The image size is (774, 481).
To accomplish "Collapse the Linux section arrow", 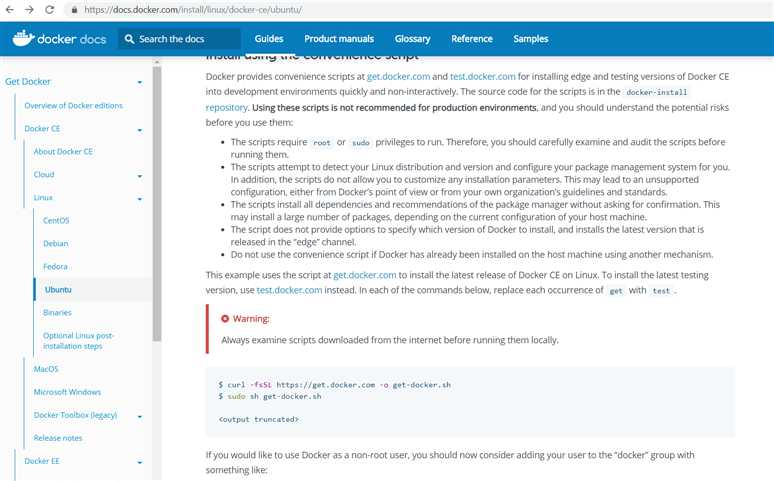I will coord(140,199).
